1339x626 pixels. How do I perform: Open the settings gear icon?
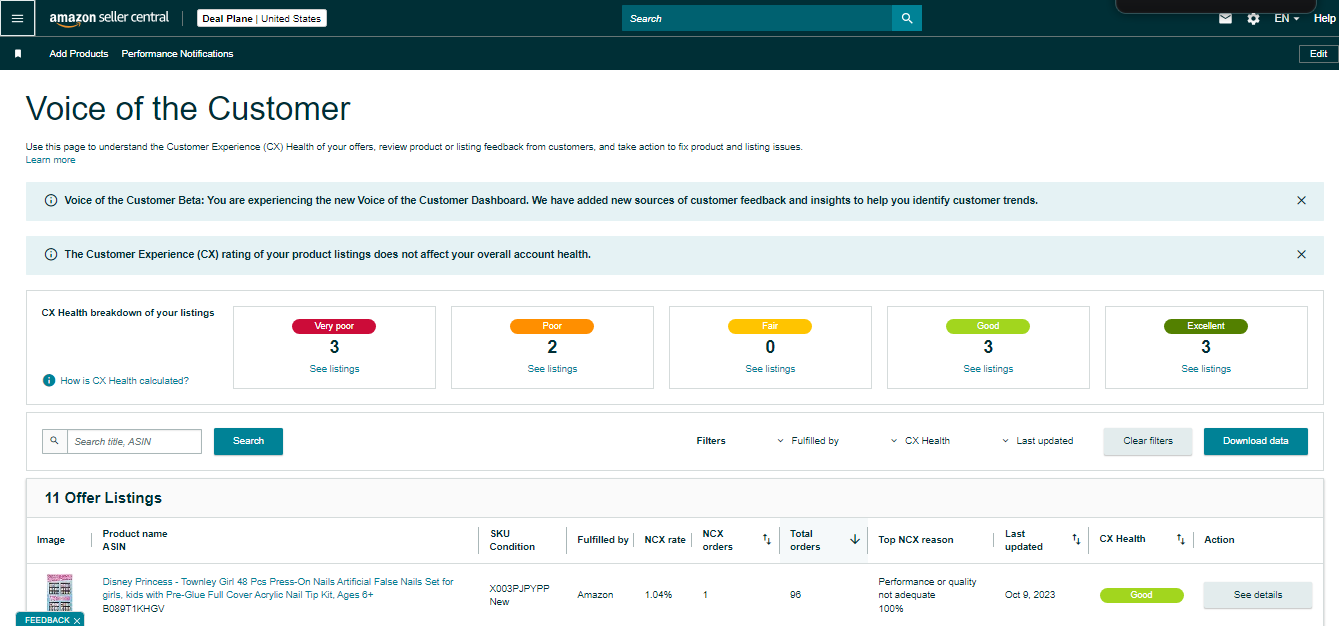[x=1253, y=19]
